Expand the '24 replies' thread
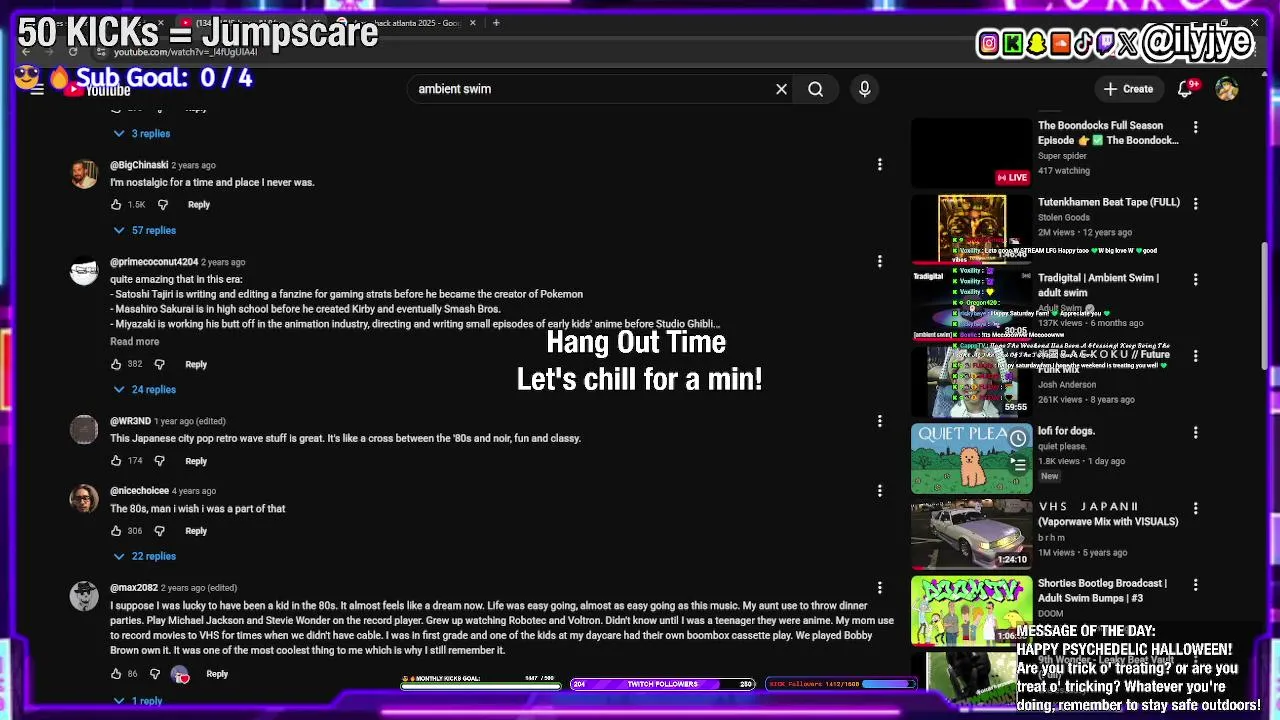Viewport: 1280px width, 720px height. click(x=145, y=389)
